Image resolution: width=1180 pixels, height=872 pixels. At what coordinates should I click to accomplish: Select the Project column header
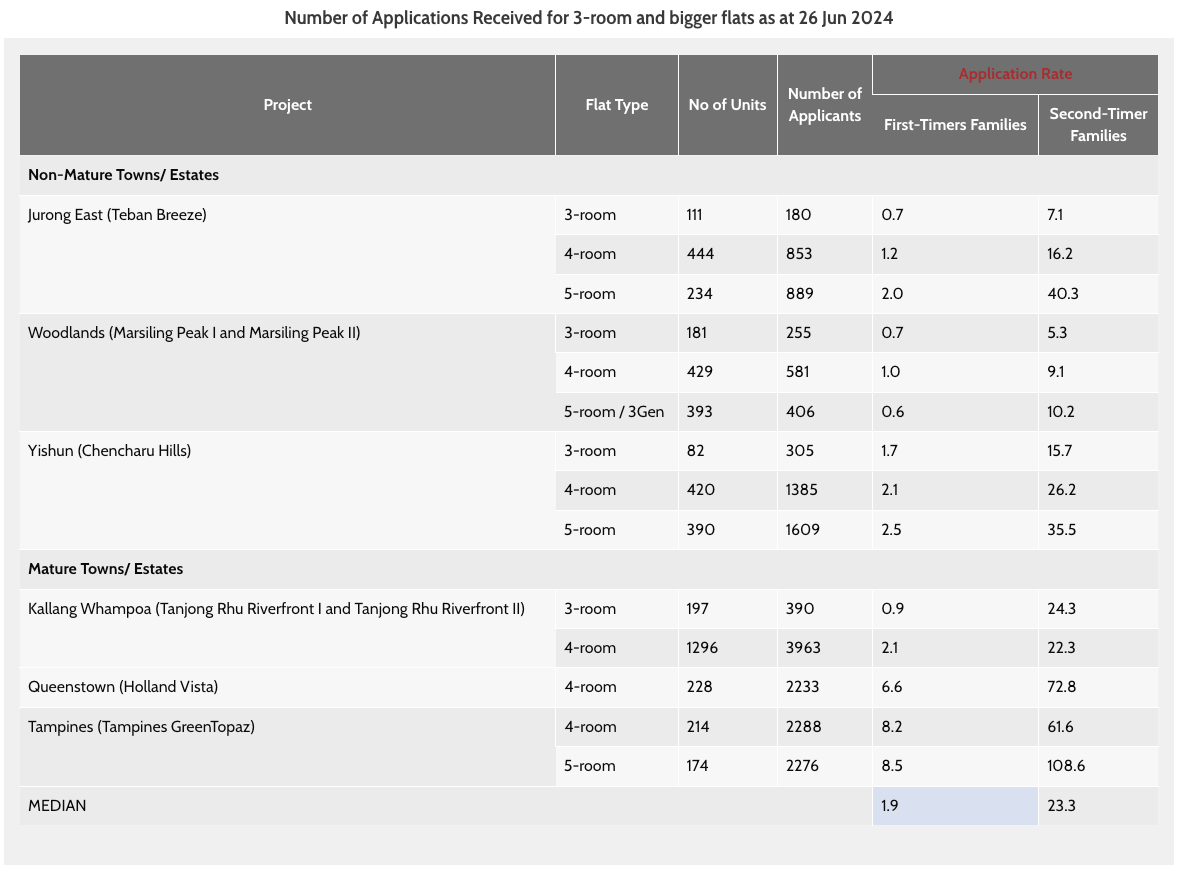(287, 105)
